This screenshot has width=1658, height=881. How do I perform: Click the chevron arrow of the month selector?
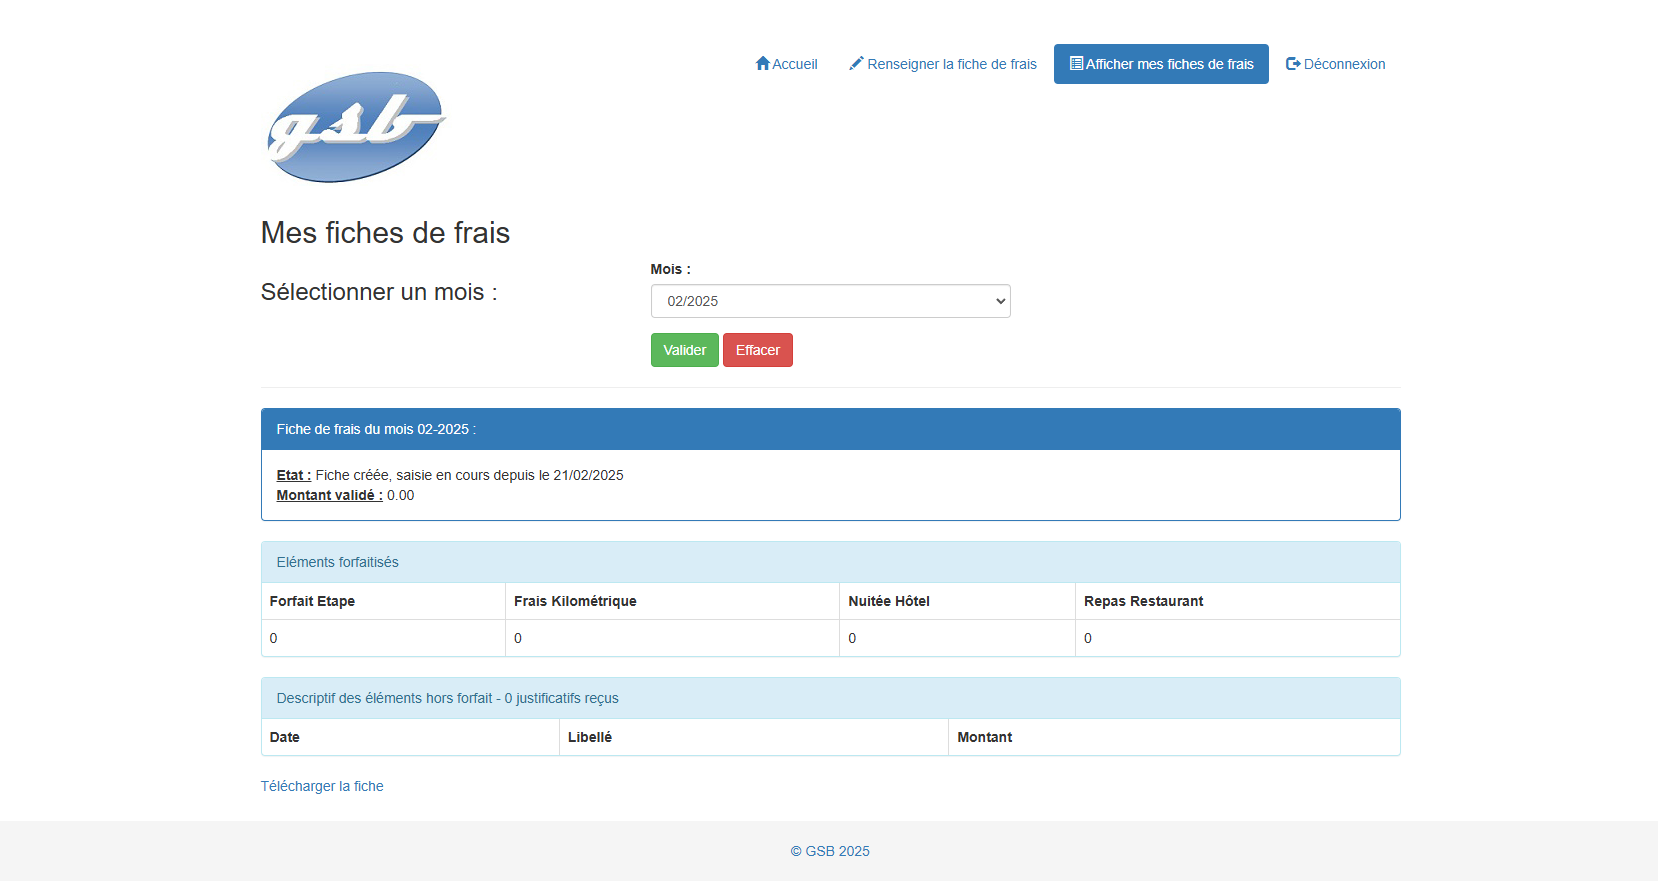tap(1000, 301)
